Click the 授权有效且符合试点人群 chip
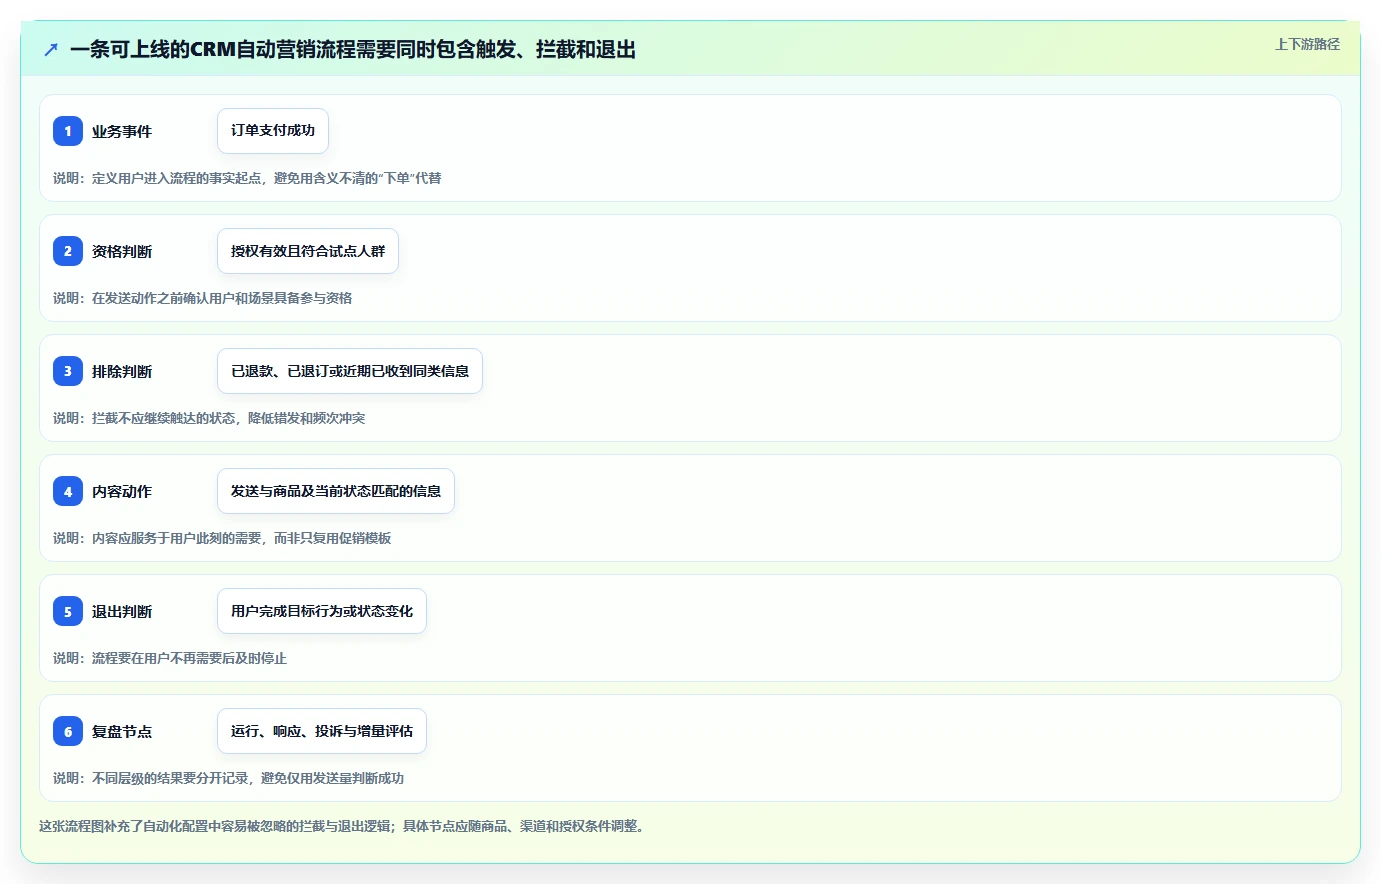1381x884 pixels. 308,251
